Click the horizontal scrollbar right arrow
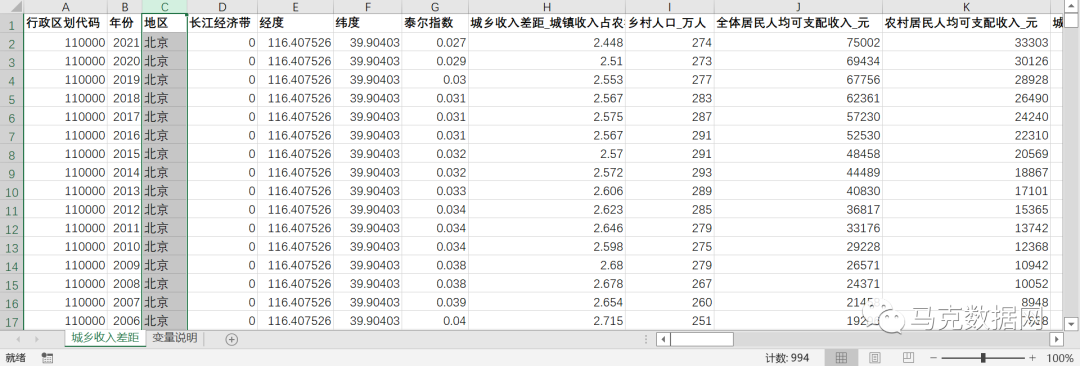 pyautogui.click(x=1056, y=339)
